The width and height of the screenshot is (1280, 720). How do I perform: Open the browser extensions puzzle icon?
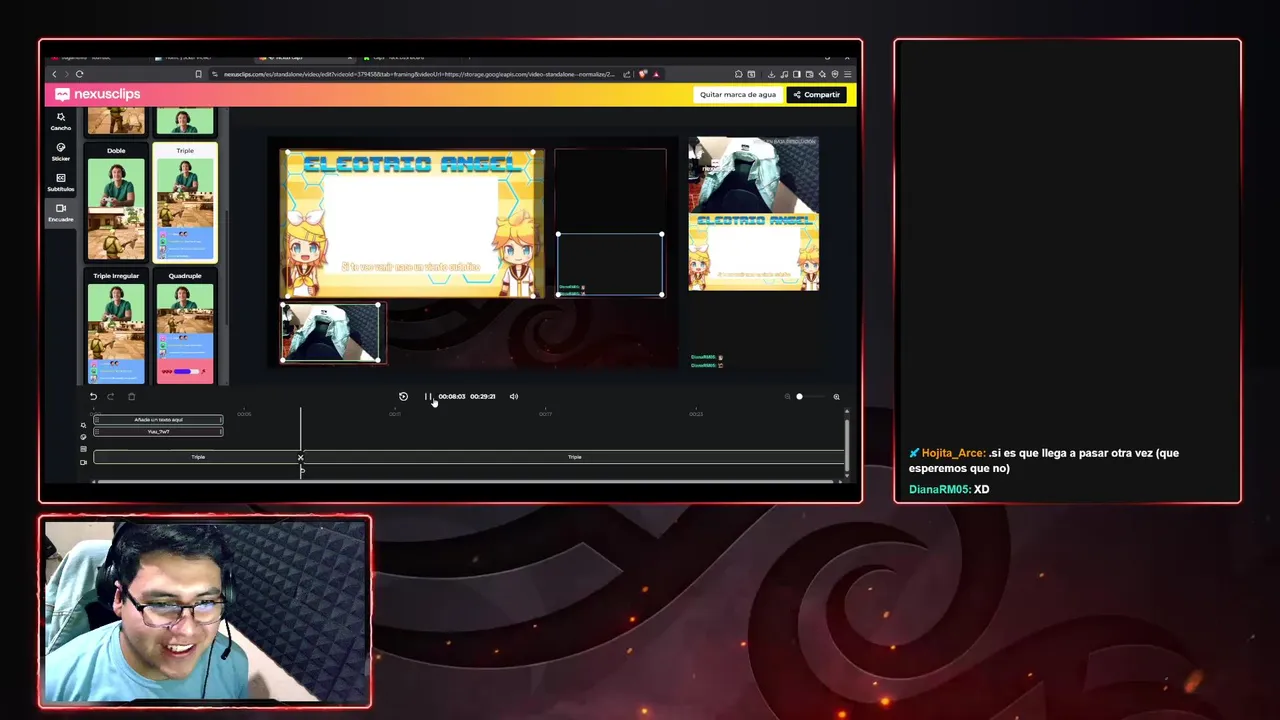click(x=738, y=74)
